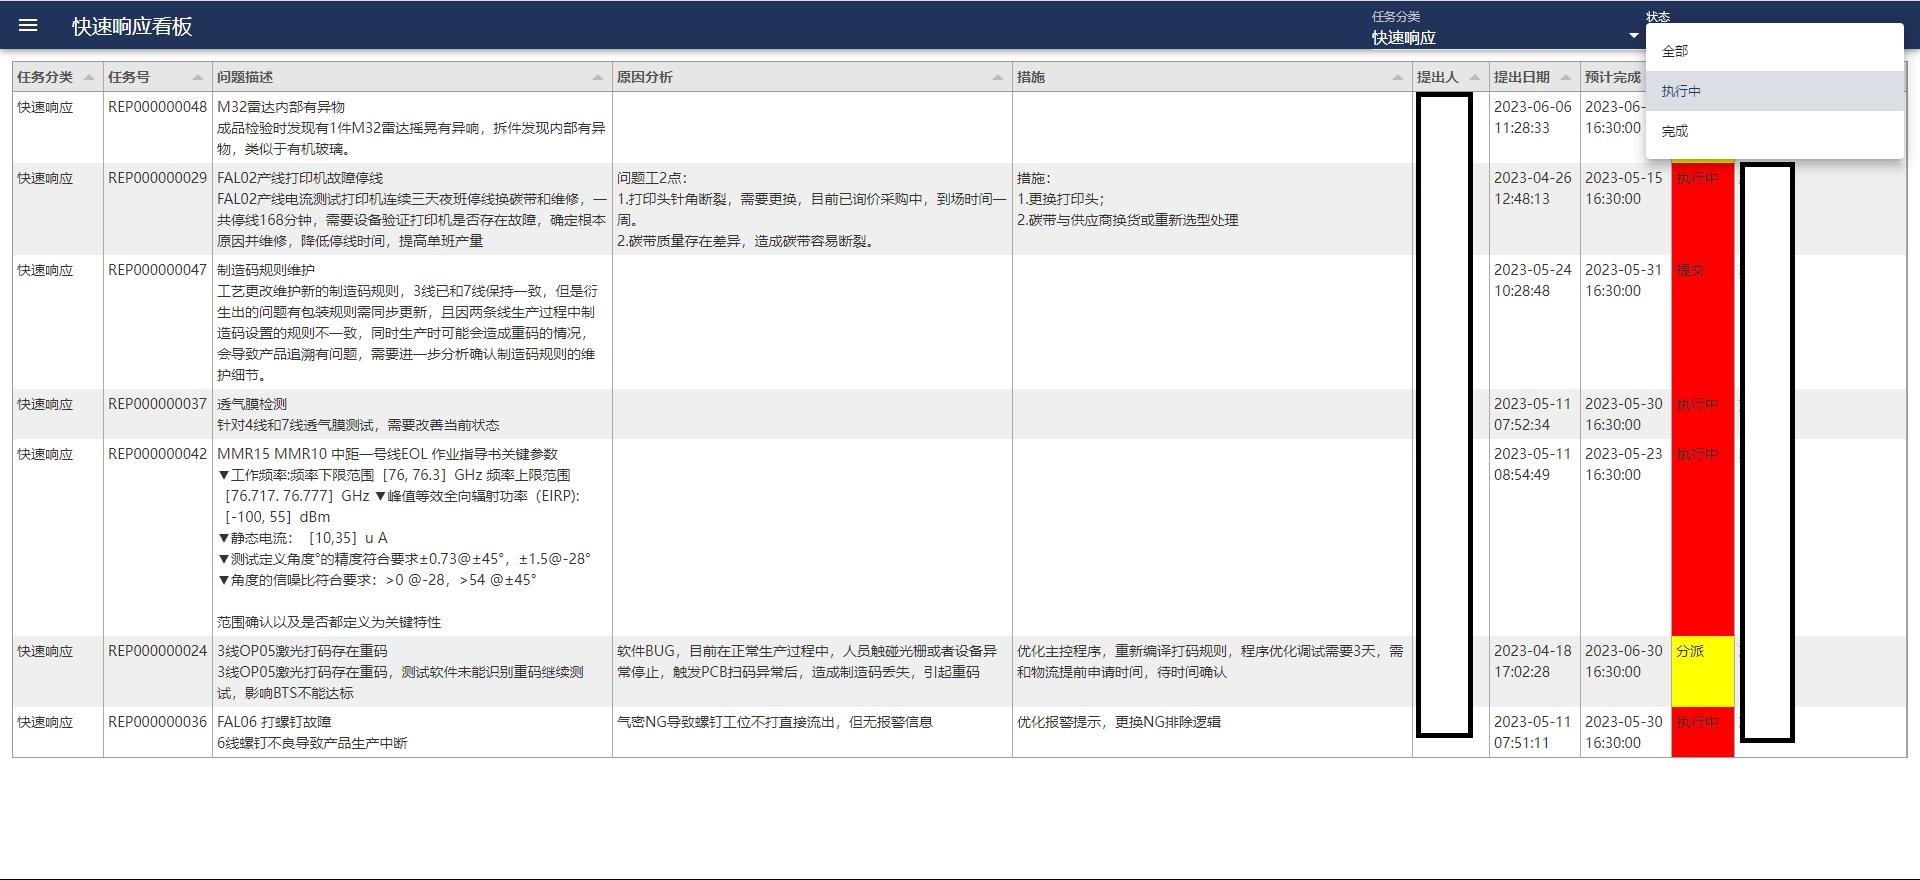The image size is (1920, 880).
Task: Click submission date 2023-04-26 12:48:13
Action: (1533, 188)
